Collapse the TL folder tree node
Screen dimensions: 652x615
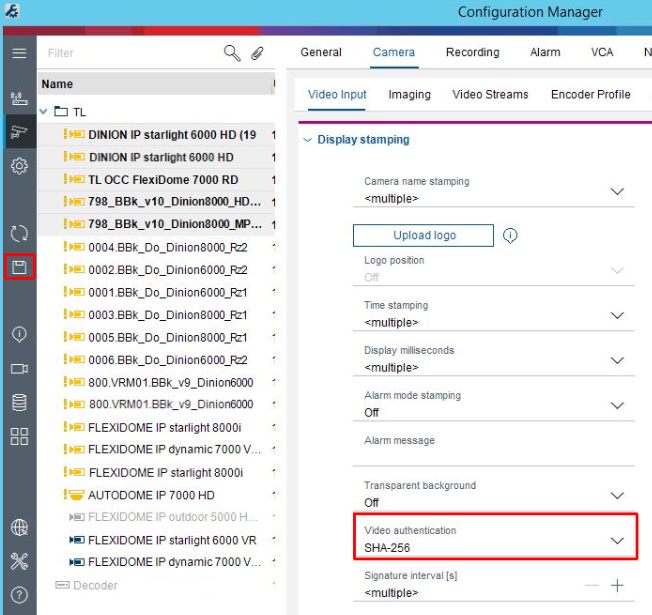(x=44, y=112)
